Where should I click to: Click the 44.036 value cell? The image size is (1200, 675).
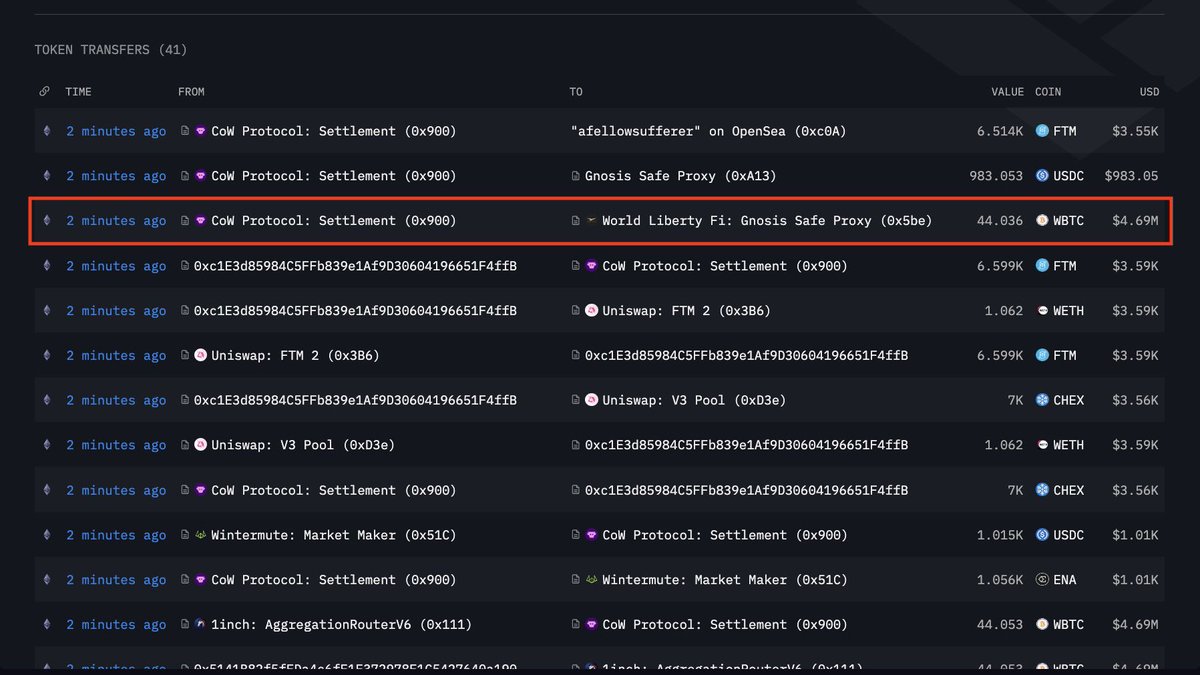[1000, 221]
